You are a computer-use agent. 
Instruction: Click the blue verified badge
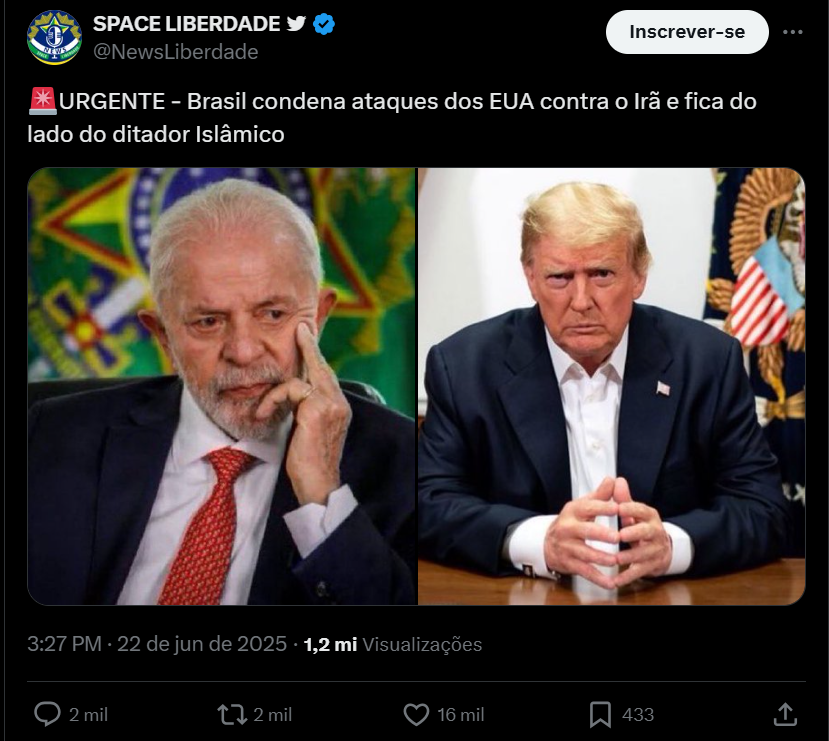click(324, 24)
